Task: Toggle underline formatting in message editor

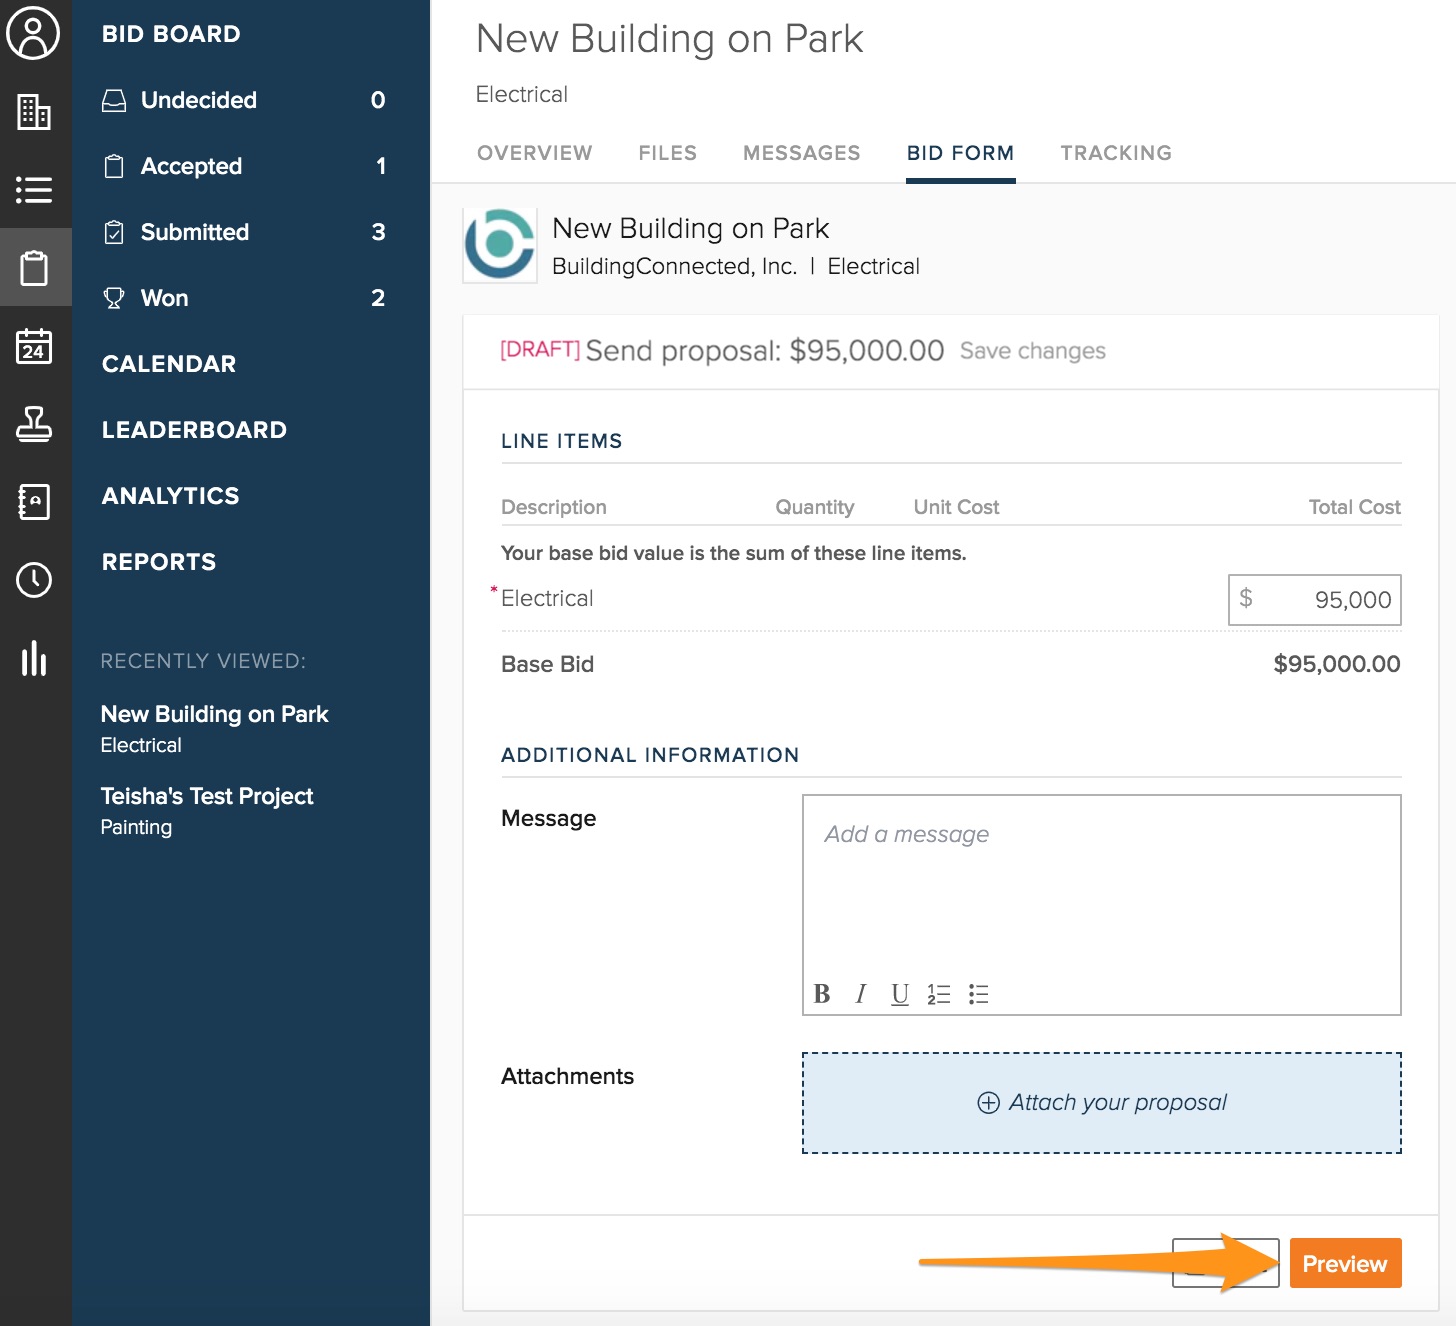Action: pyautogui.click(x=900, y=994)
